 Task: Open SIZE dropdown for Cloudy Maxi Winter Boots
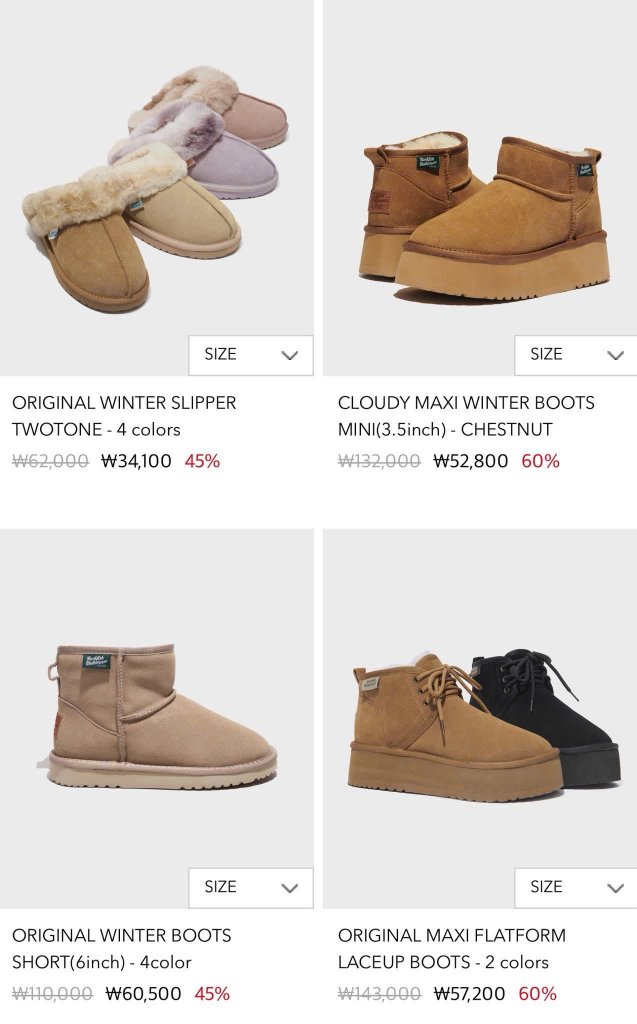(x=576, y=355)
